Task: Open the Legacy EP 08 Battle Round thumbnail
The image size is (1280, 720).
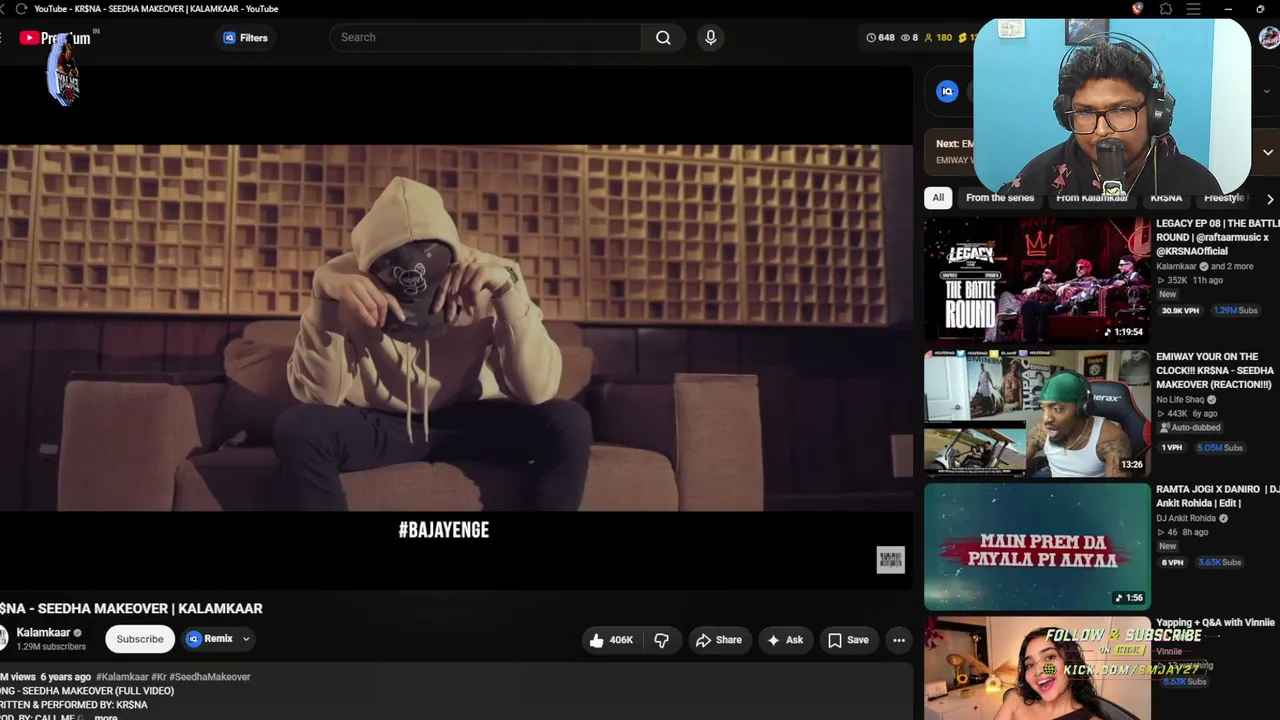Action: pyautogui.click(x=1037, y=279)
